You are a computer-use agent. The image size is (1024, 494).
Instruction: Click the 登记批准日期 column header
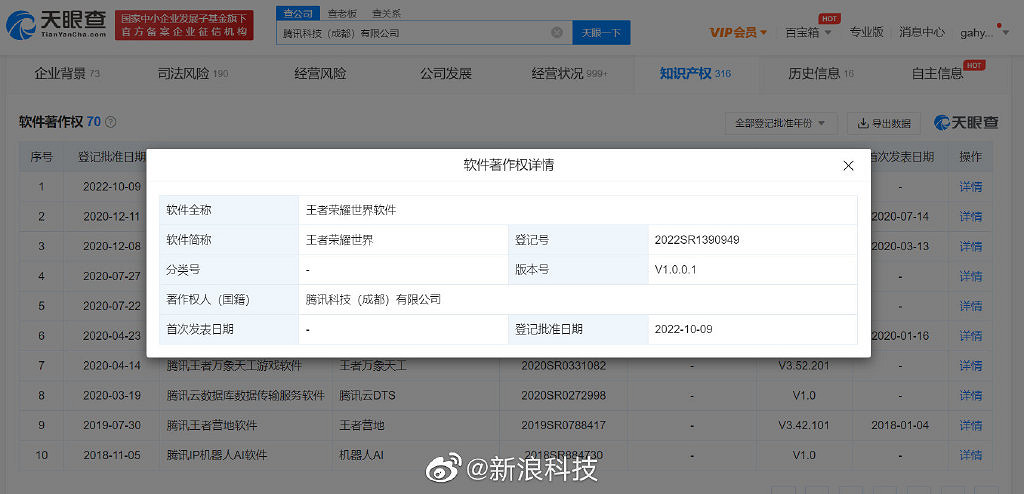point(112,157)
